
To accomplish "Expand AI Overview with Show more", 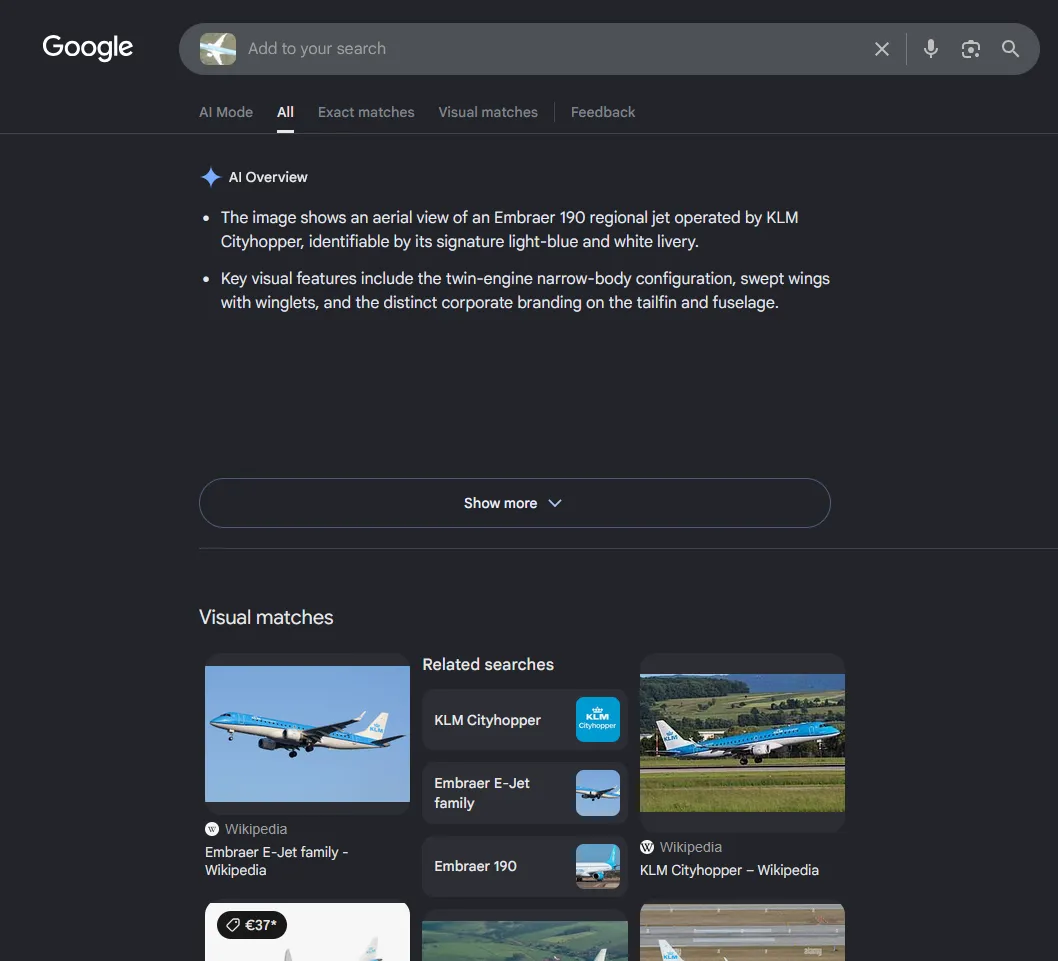I will pos(514,503).
